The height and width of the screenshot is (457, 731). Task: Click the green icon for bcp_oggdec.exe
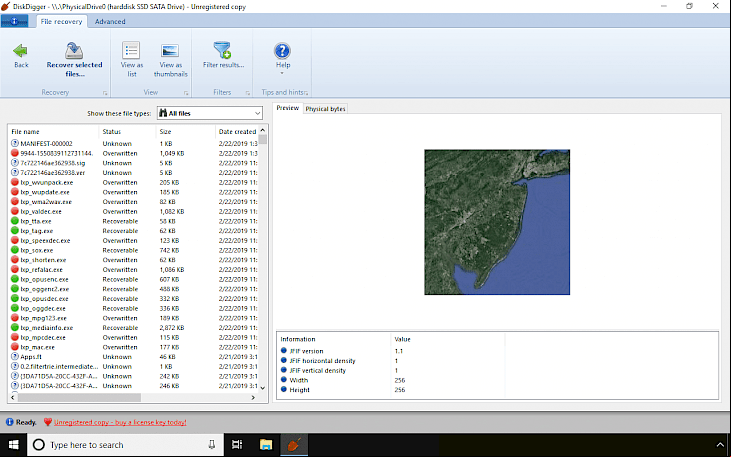coord(14,308)
